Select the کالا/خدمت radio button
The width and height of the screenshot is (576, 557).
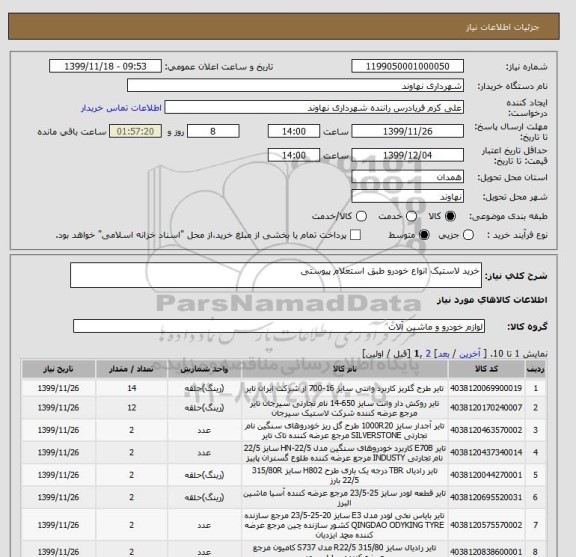pyautogui.click(x=361, y=216)
